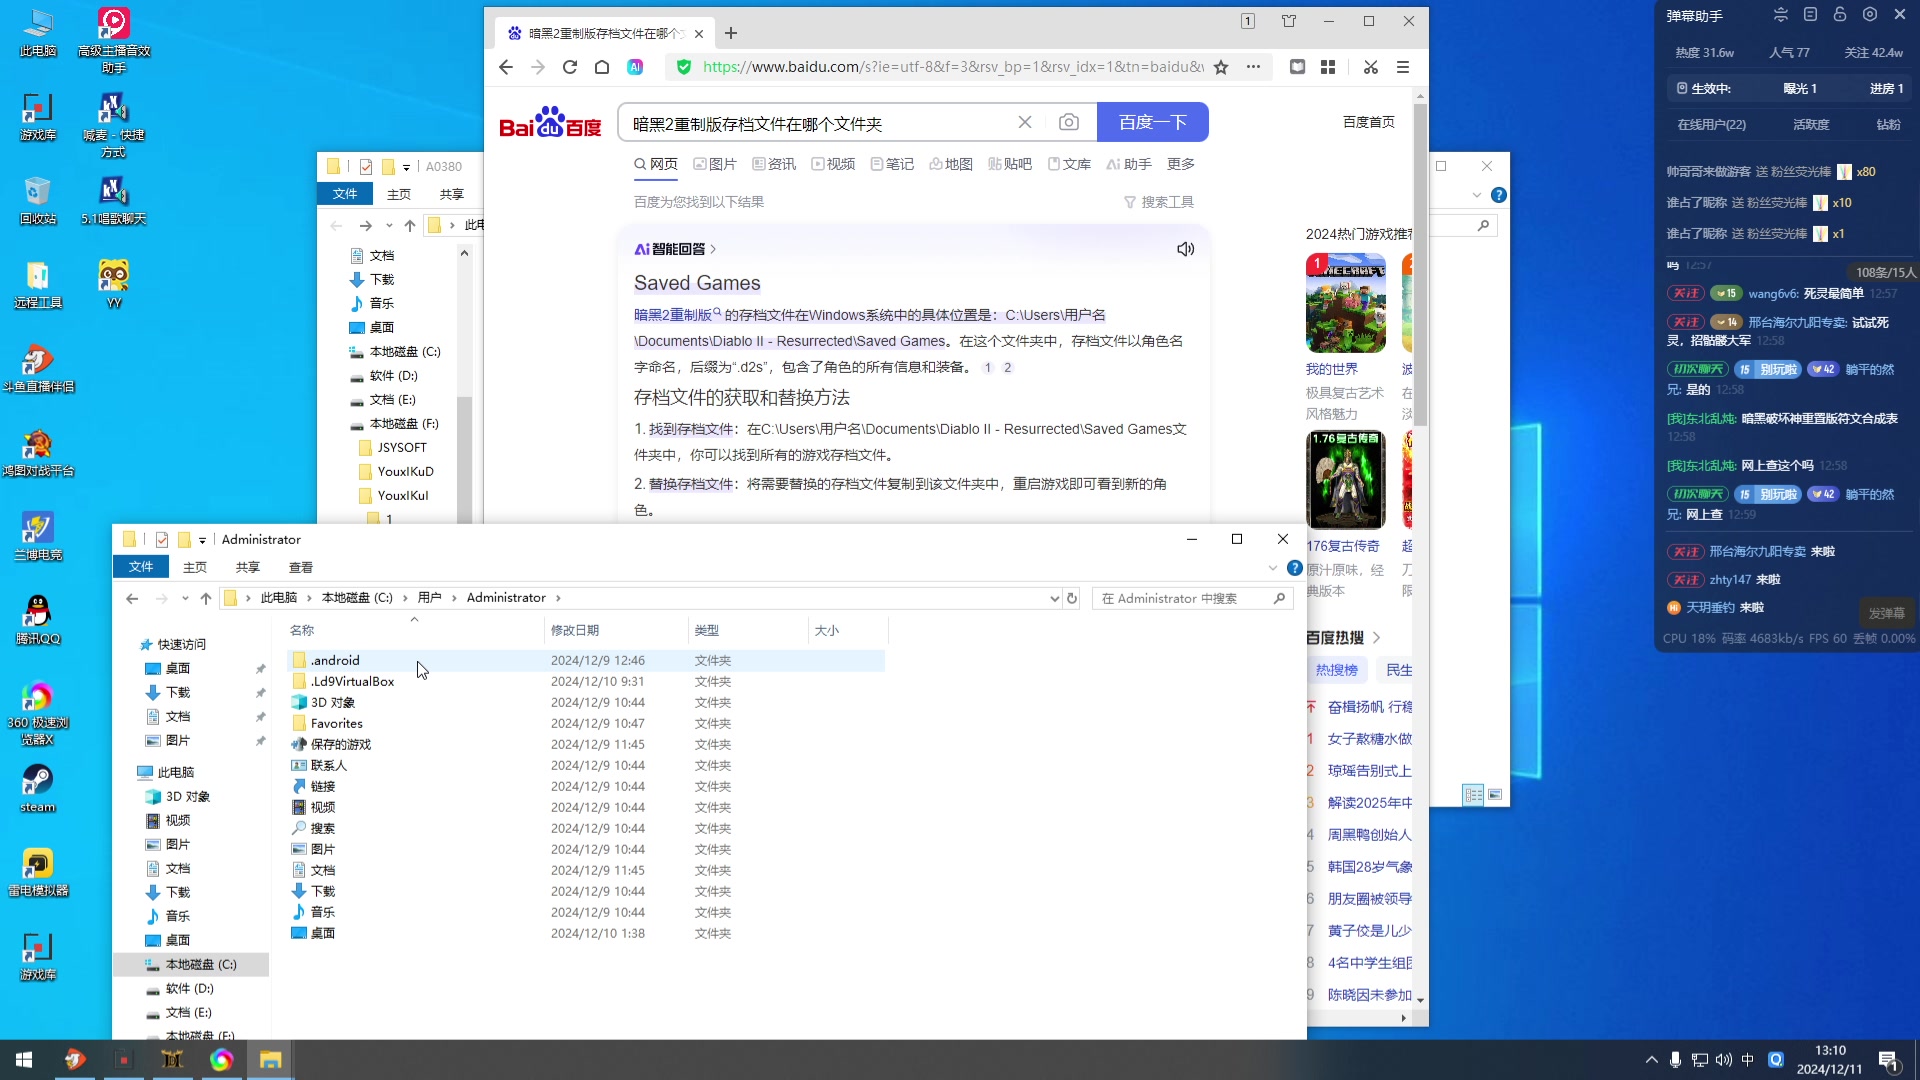Viewport: 1920px width, 1080px height.
Task: Open the browser extensions grid icon
Action: click(x=1328, y=67)
